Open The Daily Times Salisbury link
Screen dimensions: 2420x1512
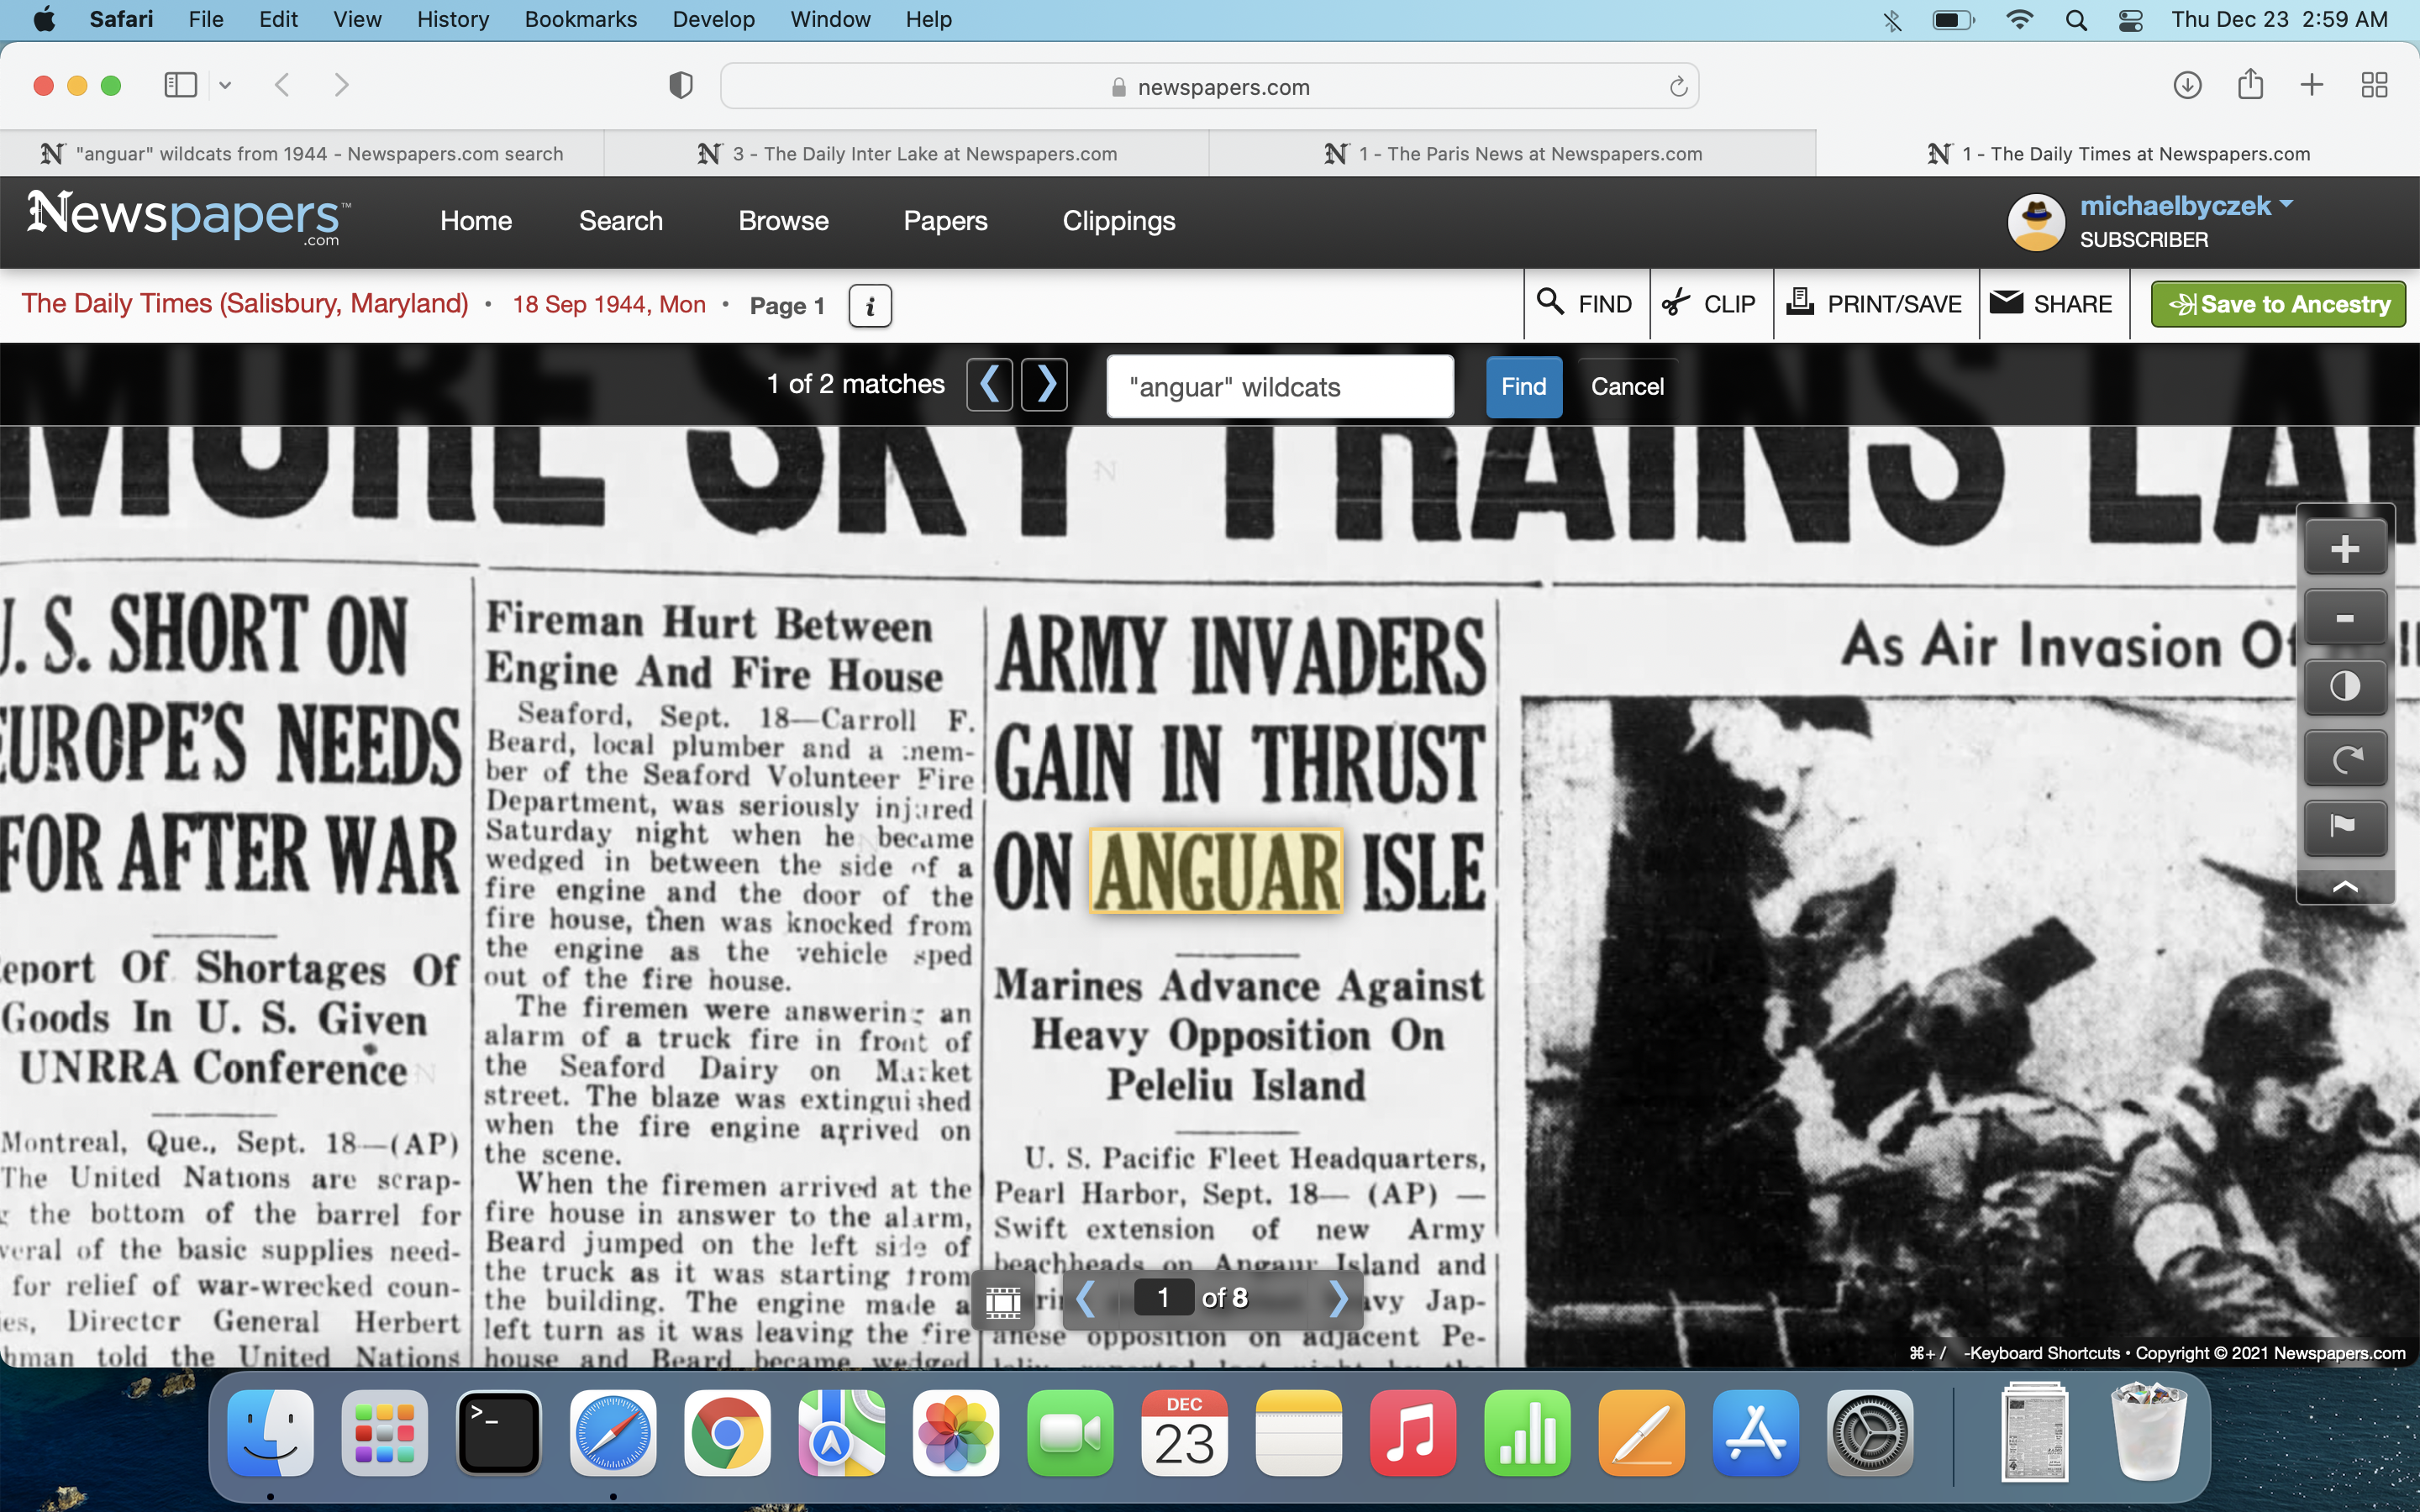[245, 304]
